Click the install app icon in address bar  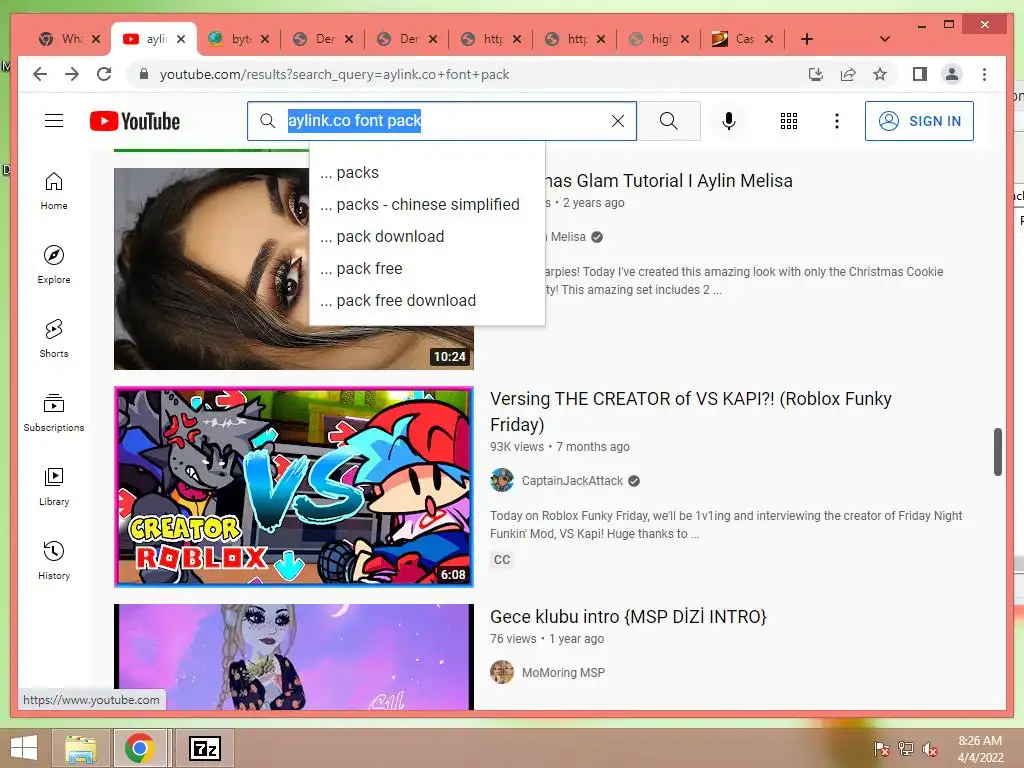pos(816,74)
